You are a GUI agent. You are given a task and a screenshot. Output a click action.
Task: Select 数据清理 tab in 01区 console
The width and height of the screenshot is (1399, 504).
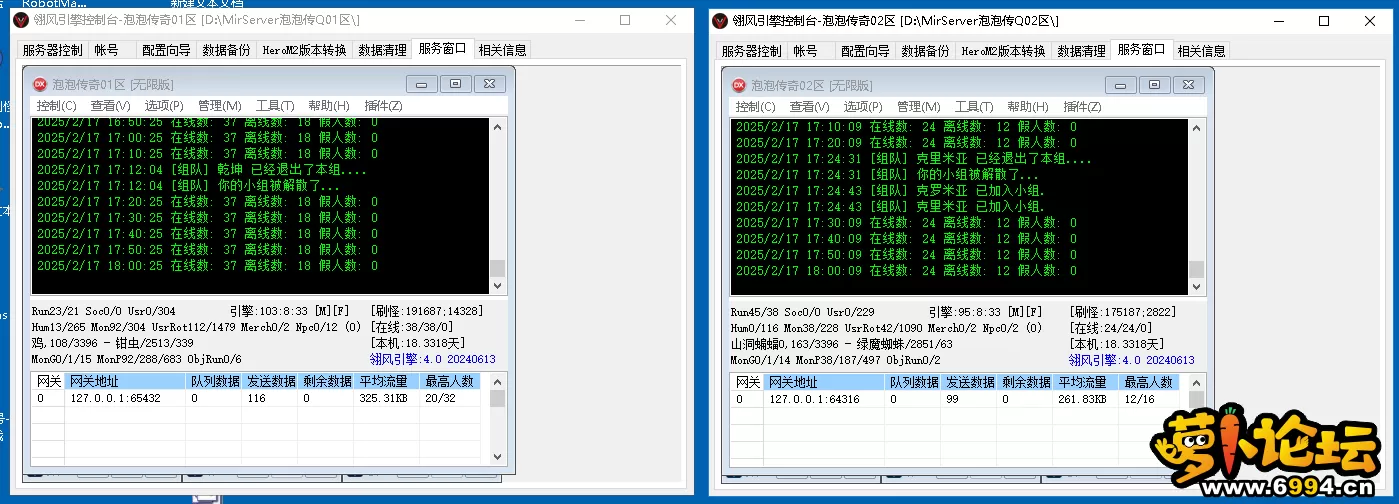(382, 51)
